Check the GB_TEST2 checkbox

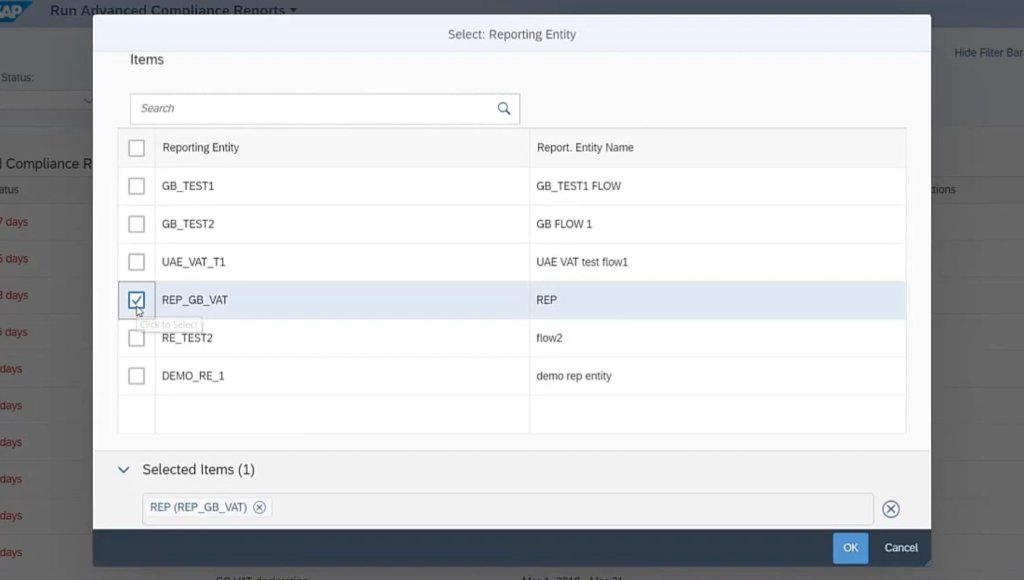pos(137,224)
